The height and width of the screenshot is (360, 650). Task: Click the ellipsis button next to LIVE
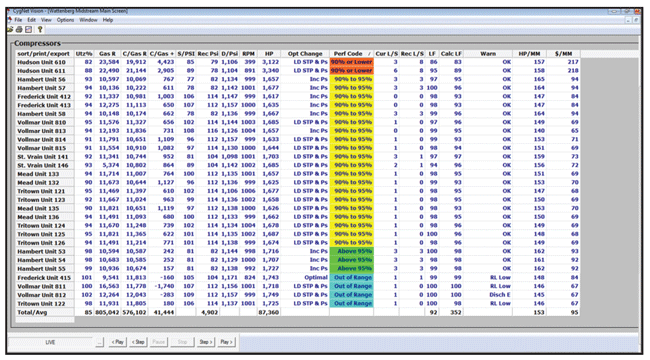point(99,342)
